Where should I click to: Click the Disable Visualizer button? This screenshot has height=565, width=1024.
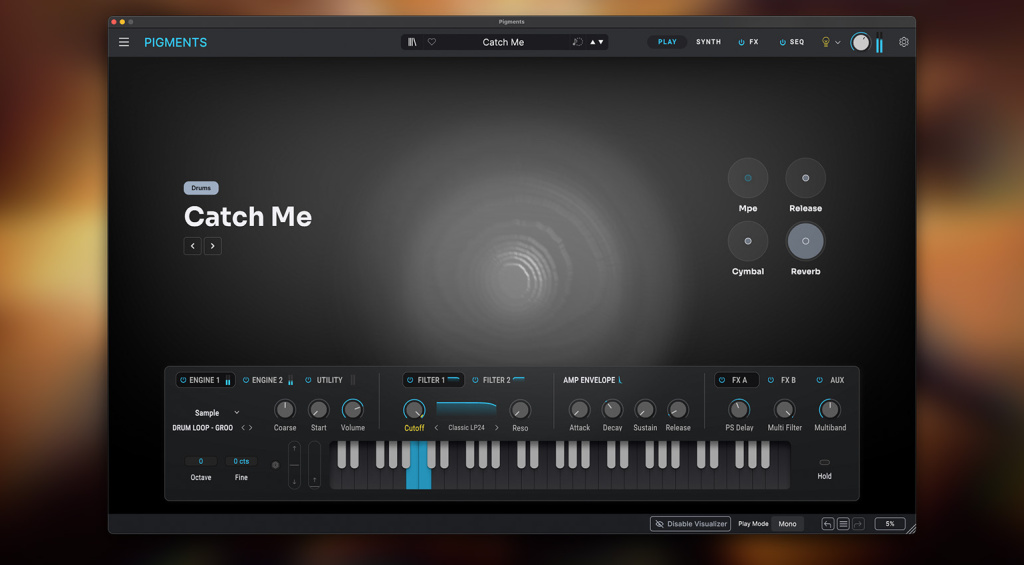(x=690, y=524)
